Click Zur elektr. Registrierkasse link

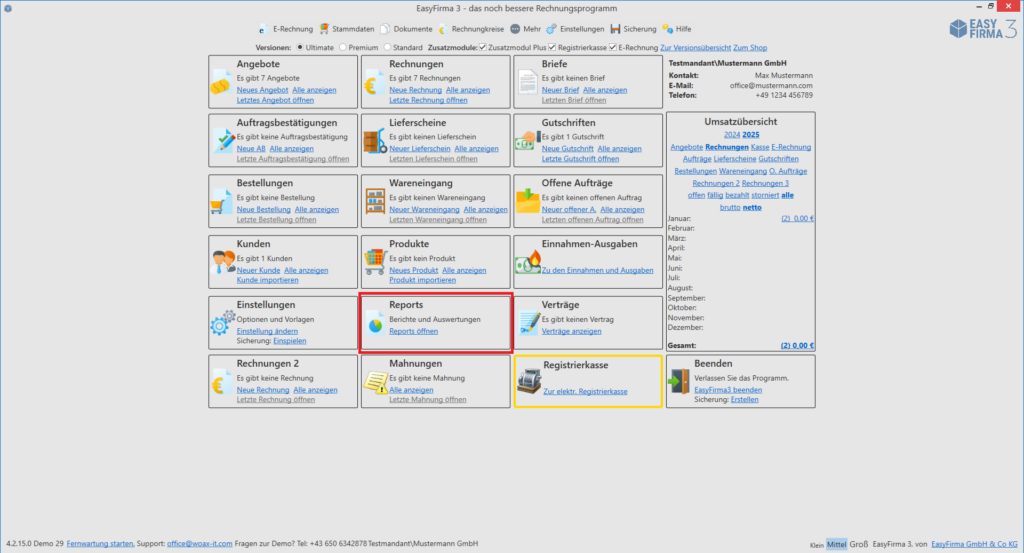pyautogui.click(x=585, y=391)
